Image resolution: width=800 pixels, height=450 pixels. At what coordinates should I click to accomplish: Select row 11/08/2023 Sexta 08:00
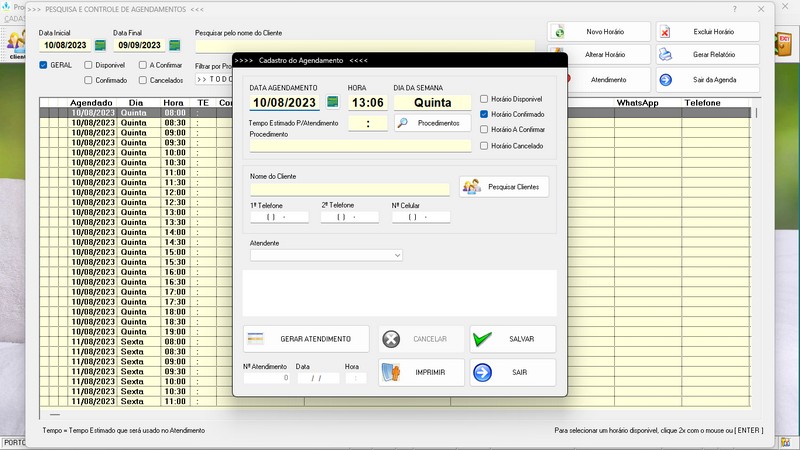click(x=395, y=342)
